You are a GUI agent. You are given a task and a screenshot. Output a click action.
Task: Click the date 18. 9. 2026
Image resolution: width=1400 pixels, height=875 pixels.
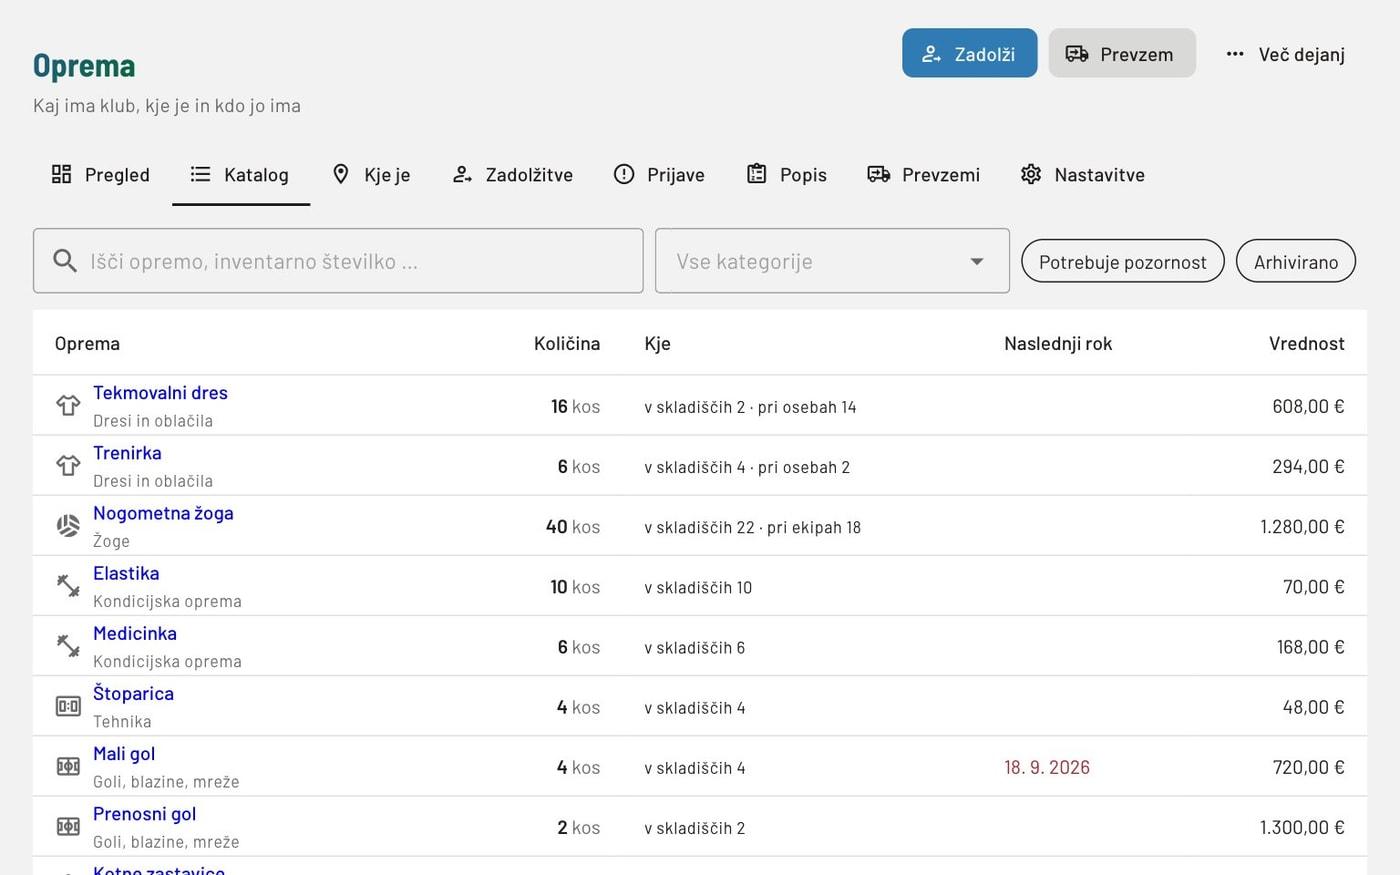click(1047, 767)
